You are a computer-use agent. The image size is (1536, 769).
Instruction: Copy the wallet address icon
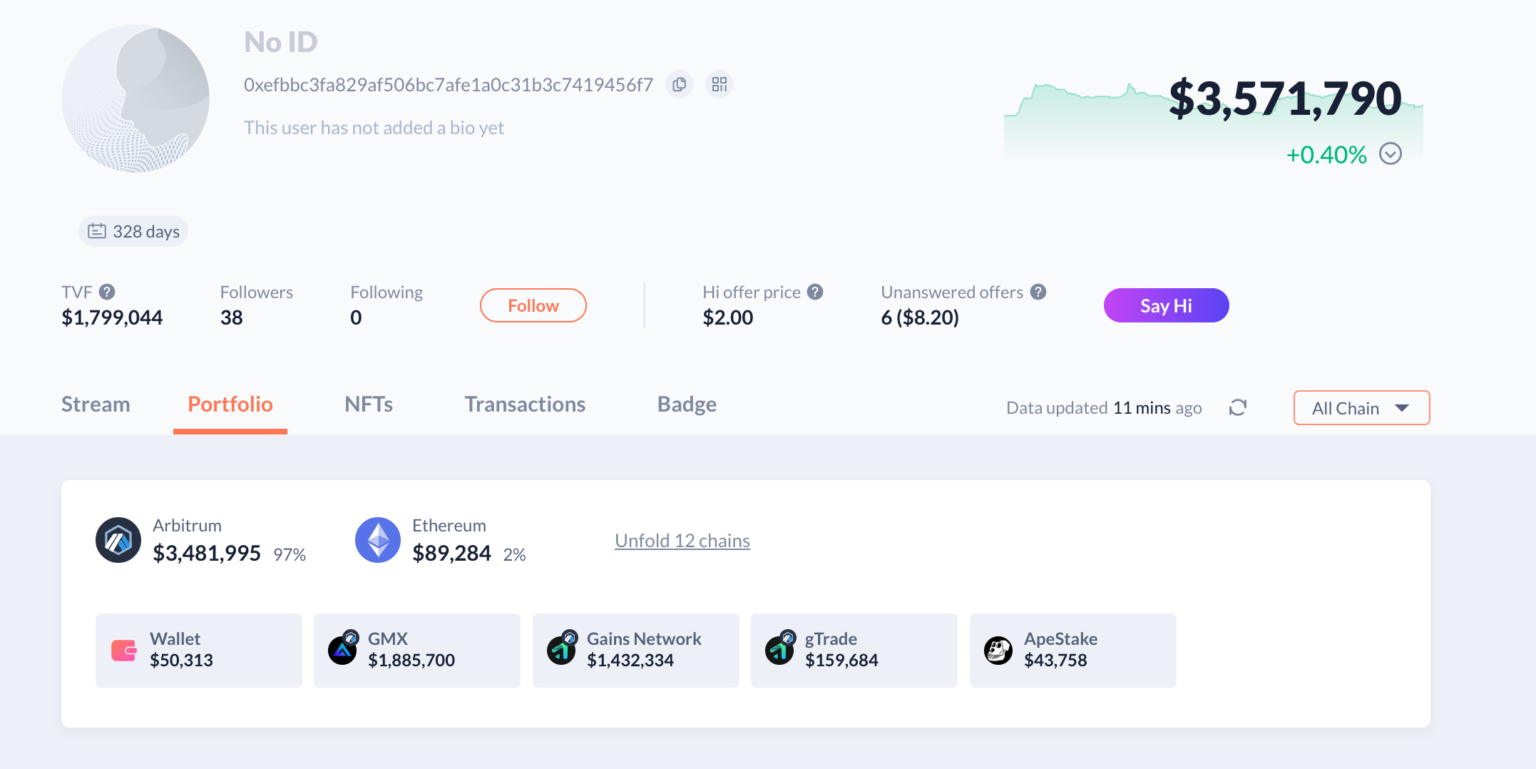click(679, 85)
